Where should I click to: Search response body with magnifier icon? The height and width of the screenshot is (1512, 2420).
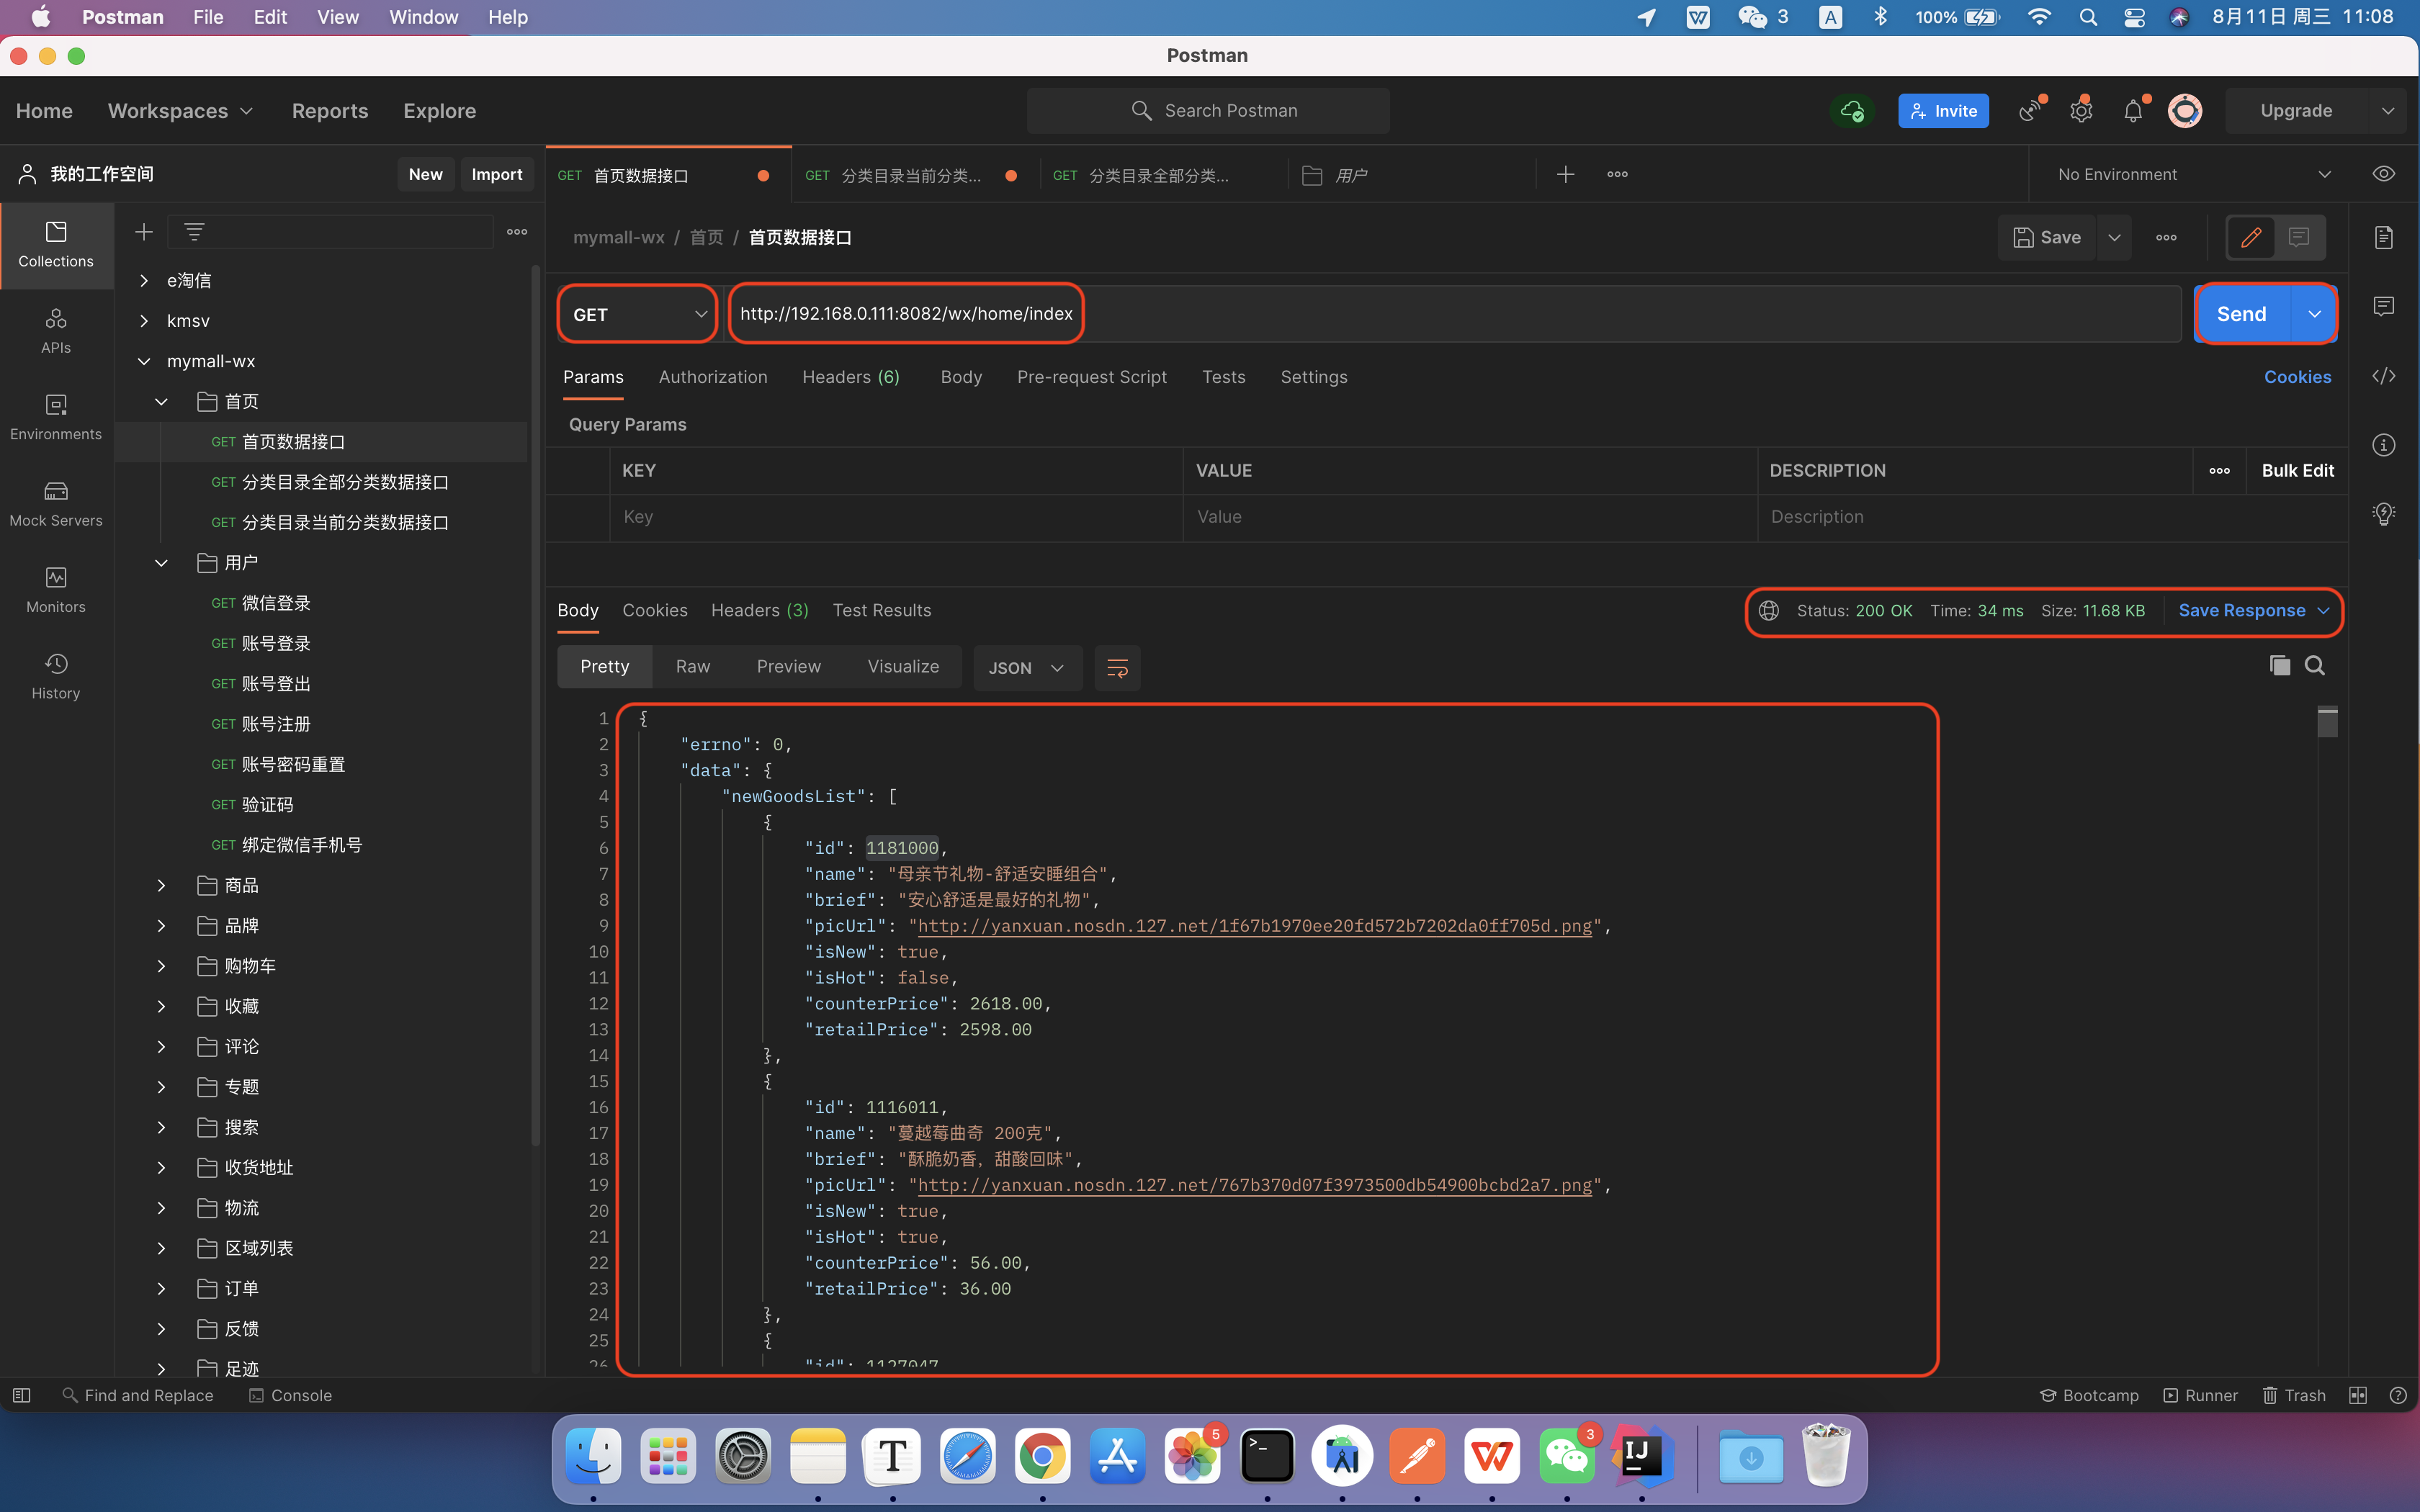(2314, 666)
